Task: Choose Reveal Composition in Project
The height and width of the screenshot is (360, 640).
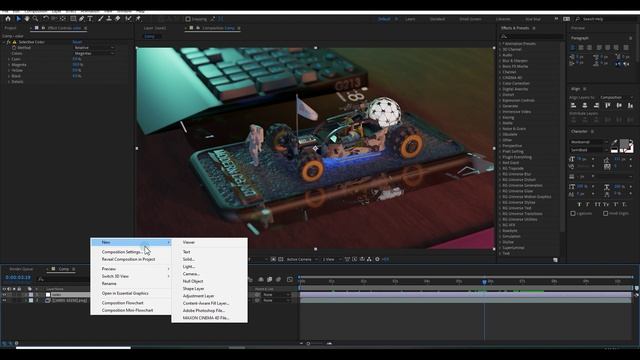Action: click(128, 260)
